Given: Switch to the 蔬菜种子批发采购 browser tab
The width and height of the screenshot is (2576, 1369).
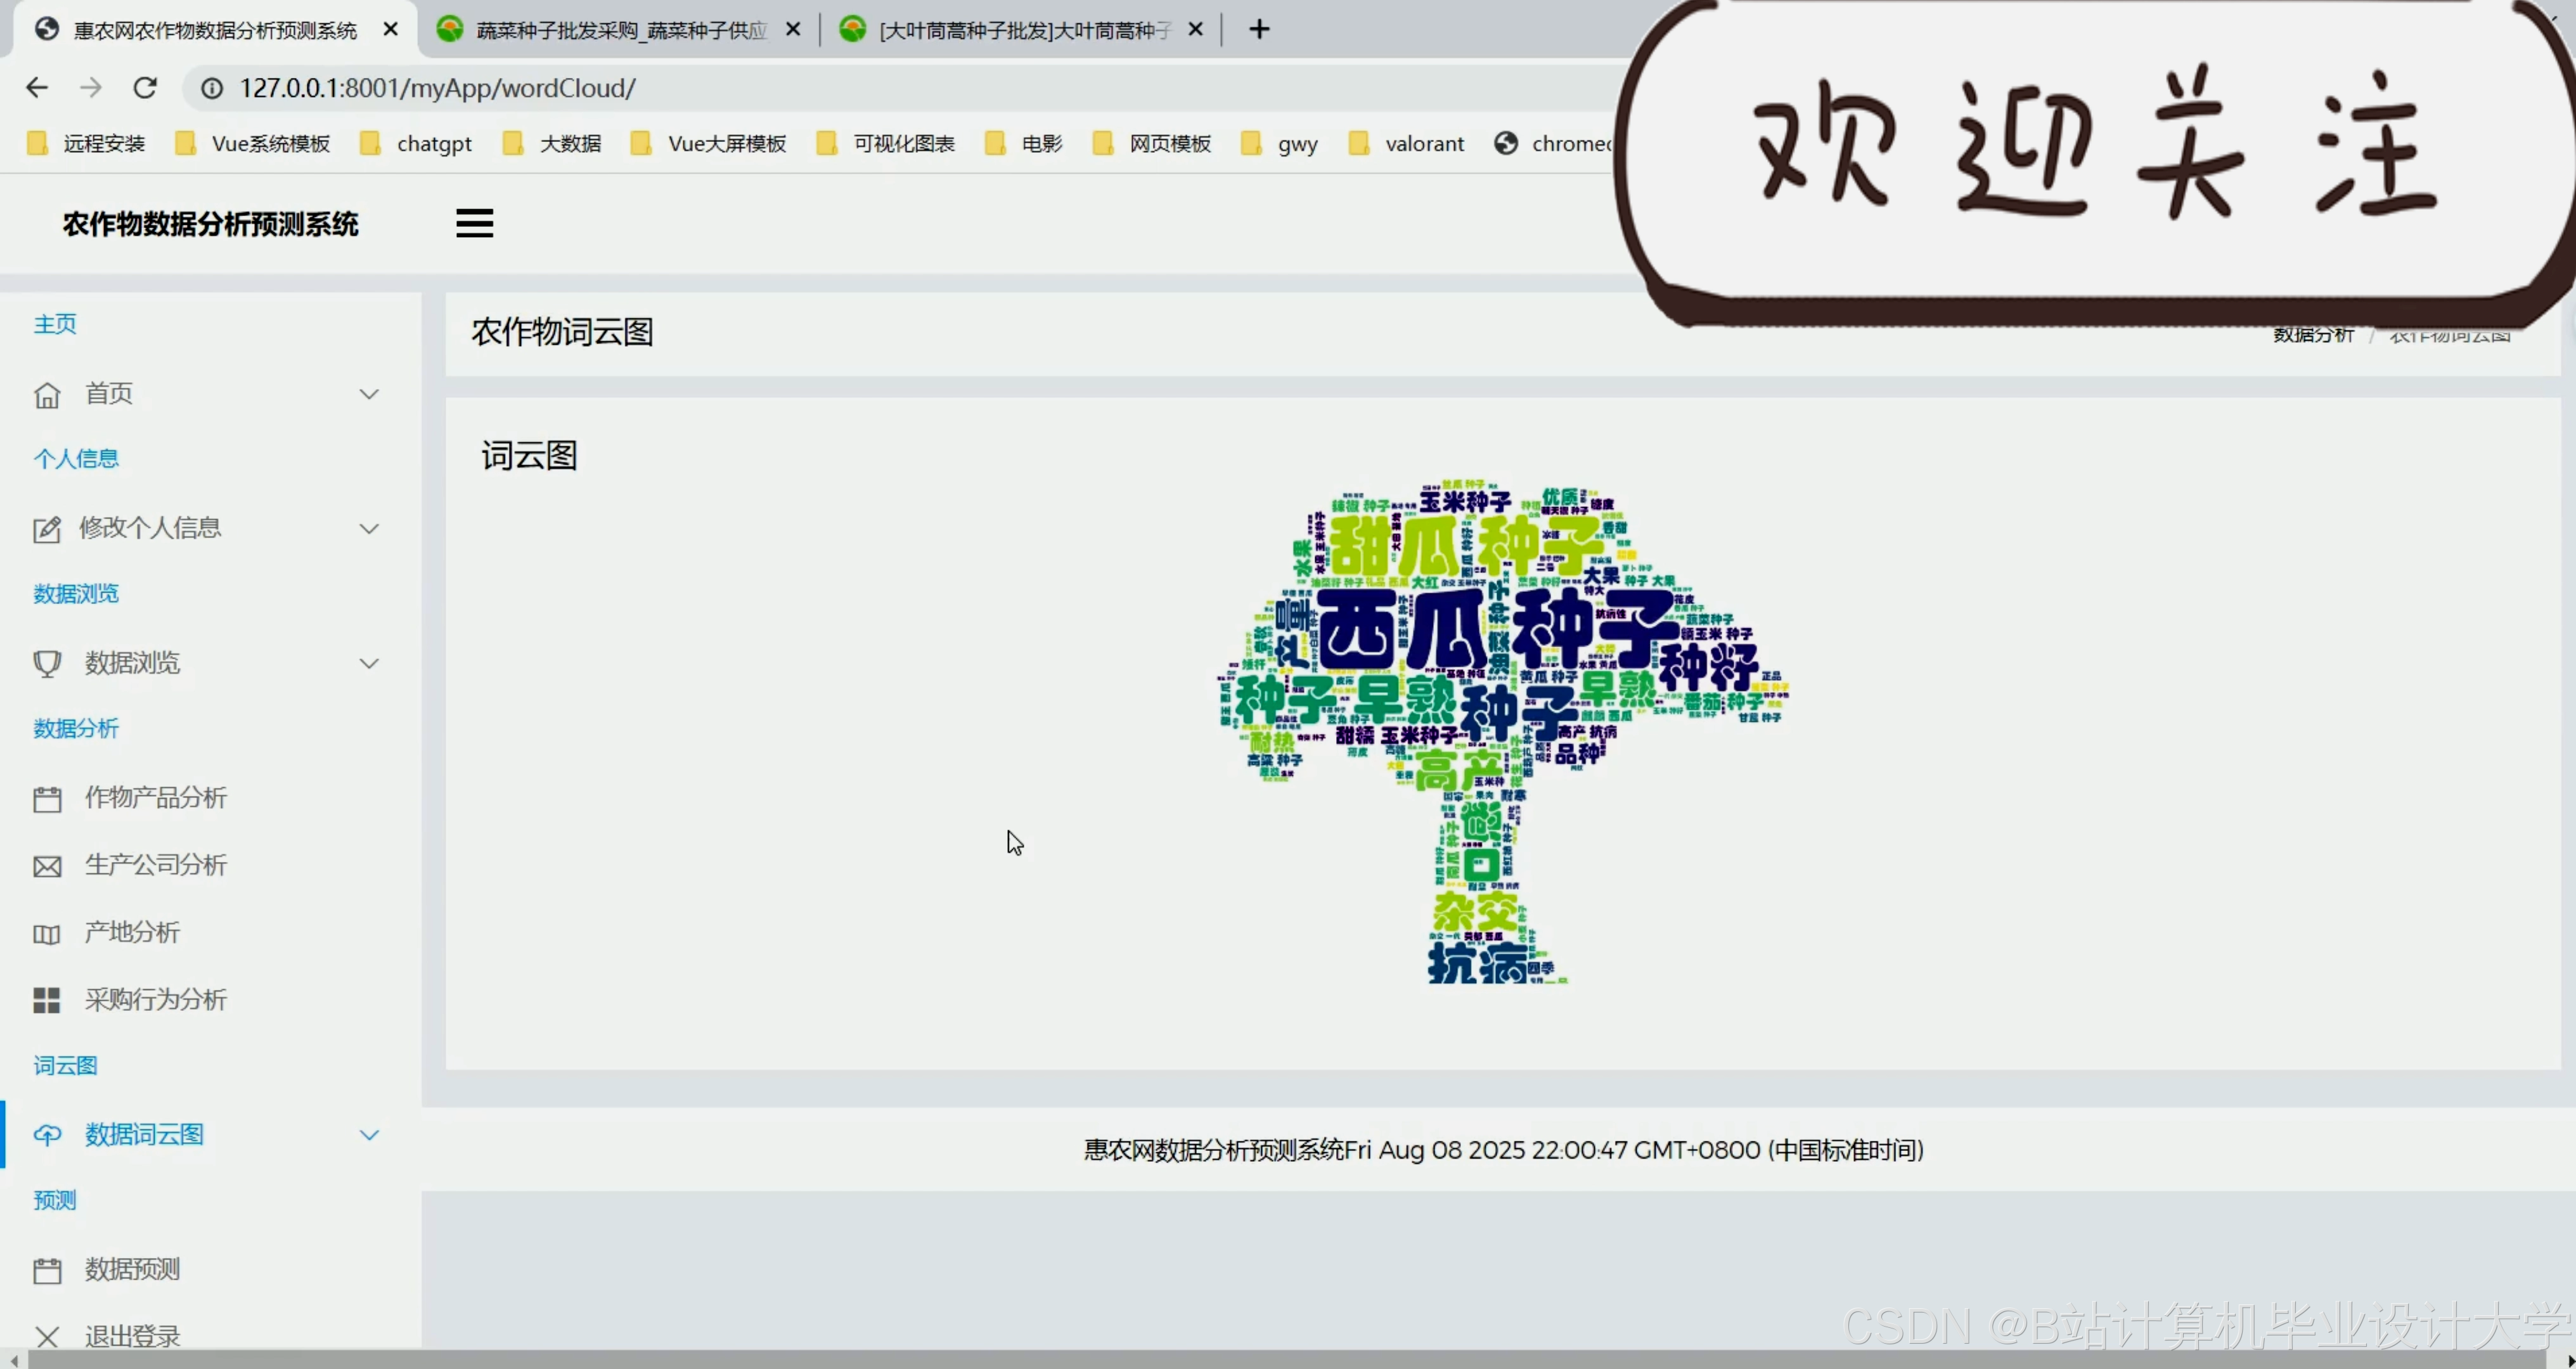Looking at the screenshot, I should click(x=620, y=30).
